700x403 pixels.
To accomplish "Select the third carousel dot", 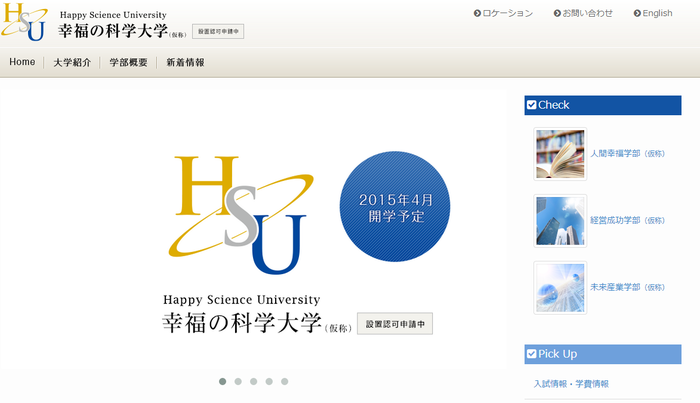I will click(254, 382).
